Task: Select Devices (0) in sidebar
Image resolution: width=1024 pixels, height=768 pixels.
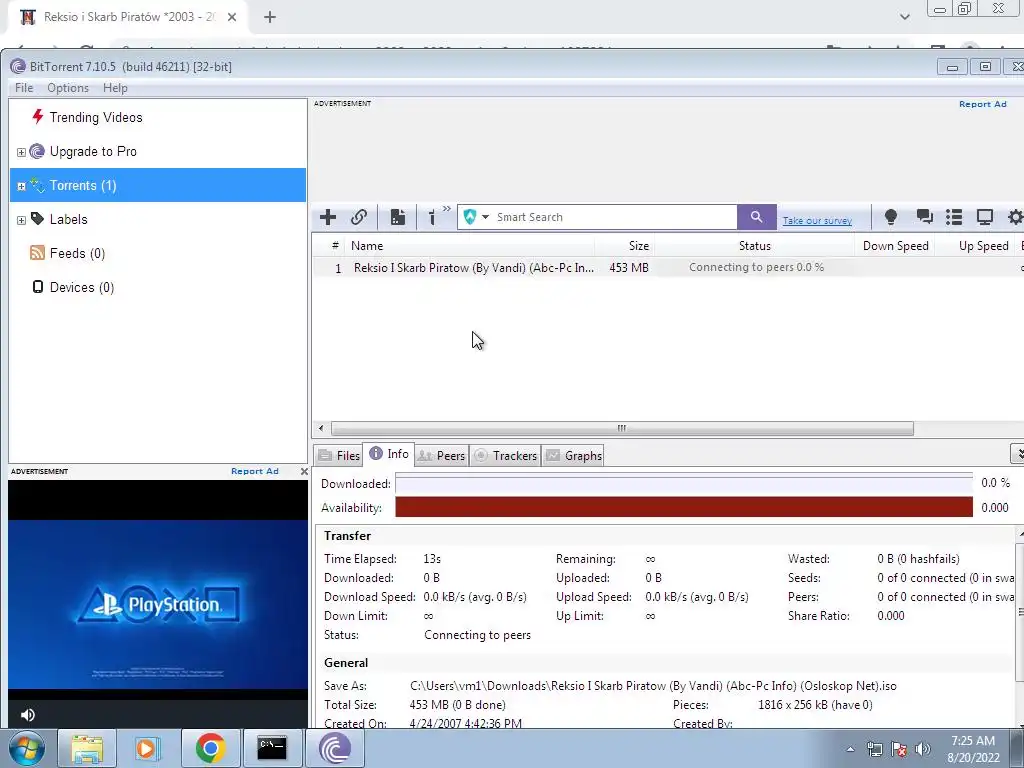Action: pyautogui.click(x=82, y=287)
